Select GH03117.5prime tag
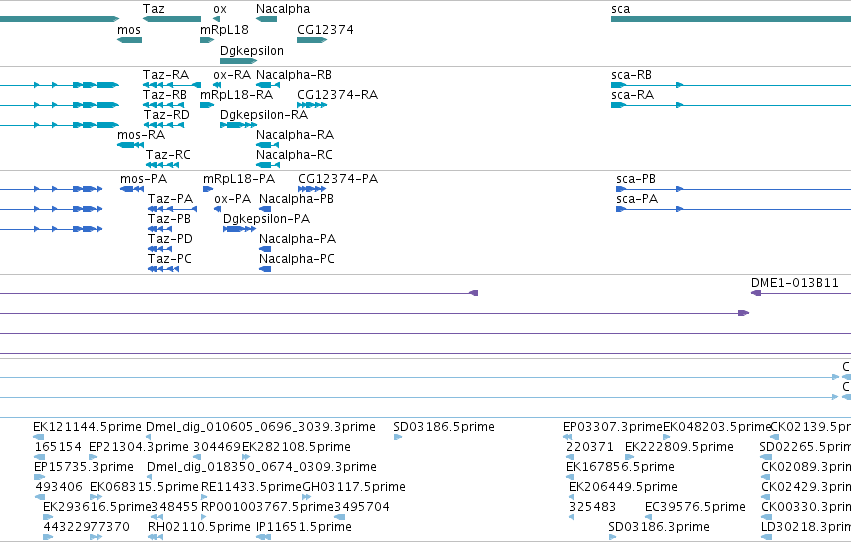Image resolution: width=851 pixels, height=542 pixels. coord(307,497)
